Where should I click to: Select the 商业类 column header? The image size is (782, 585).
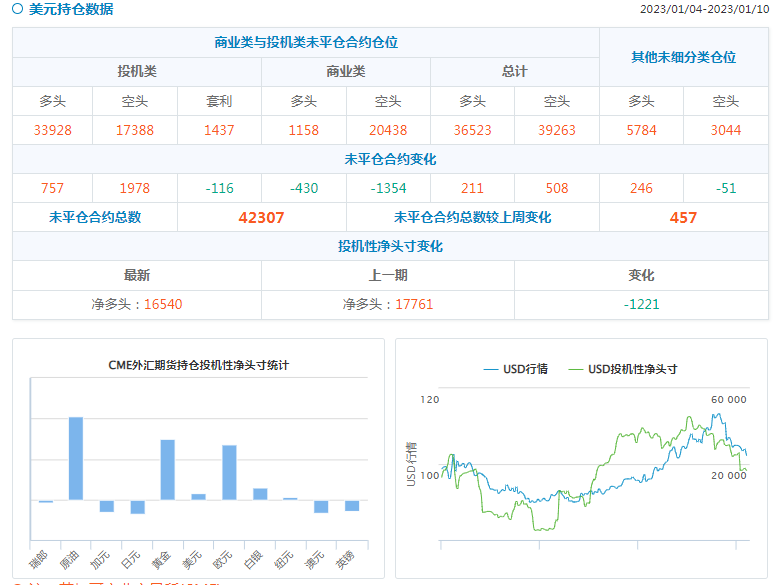[x=346, y=72]
